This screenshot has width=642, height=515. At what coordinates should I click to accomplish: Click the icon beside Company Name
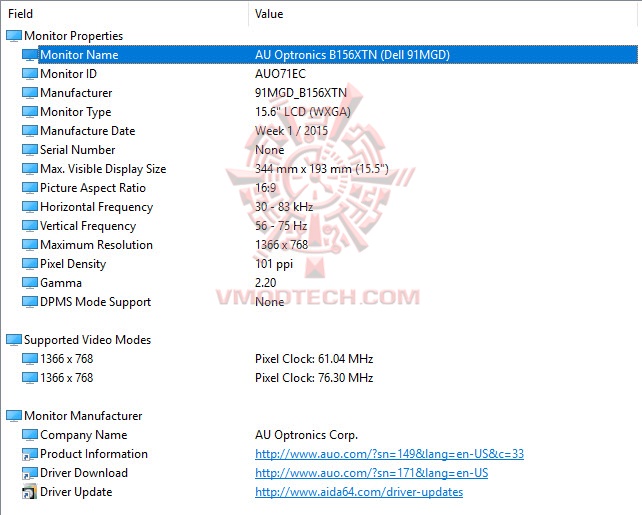point(30,435)
